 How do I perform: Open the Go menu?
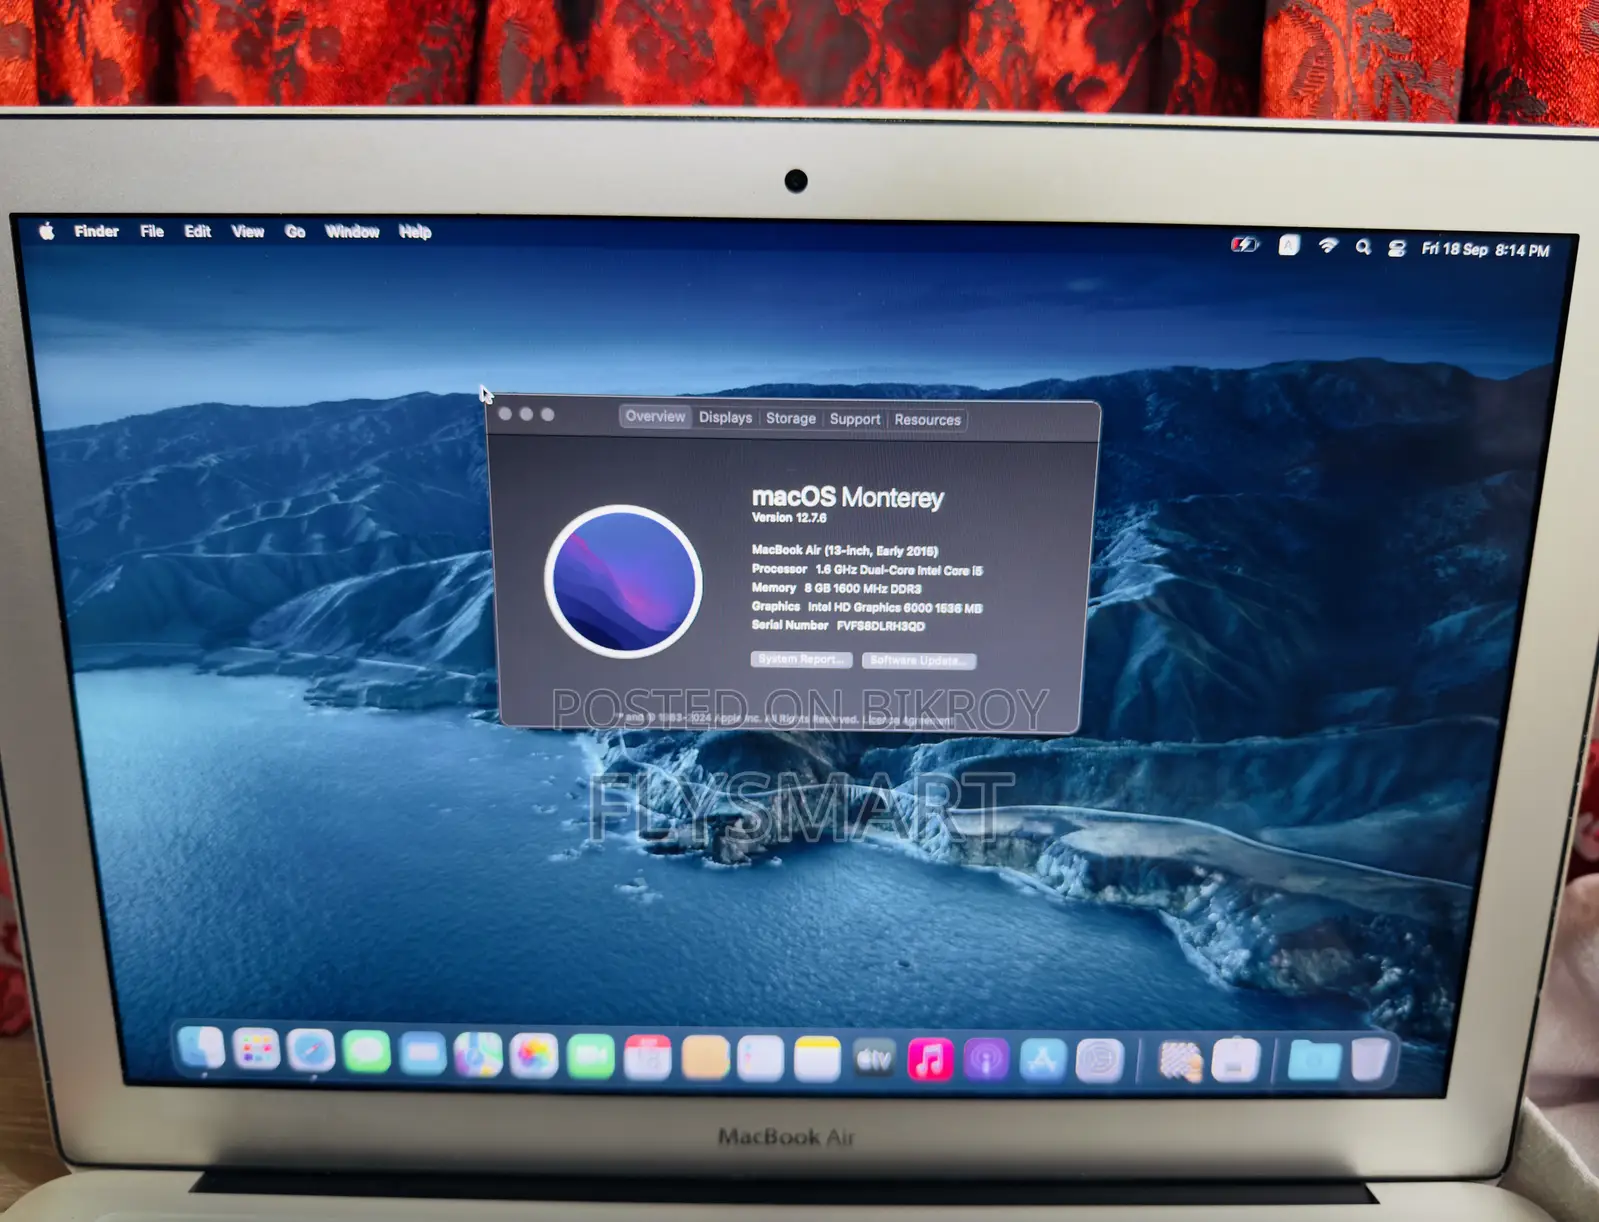pos(295,231)
